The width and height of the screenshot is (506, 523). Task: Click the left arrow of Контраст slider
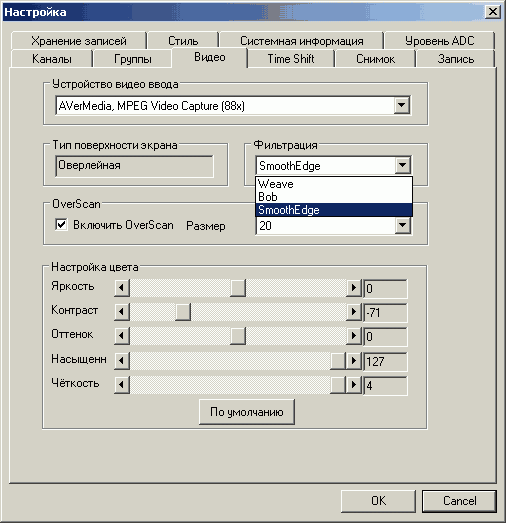pyautogui.click(x=122, y=312)
